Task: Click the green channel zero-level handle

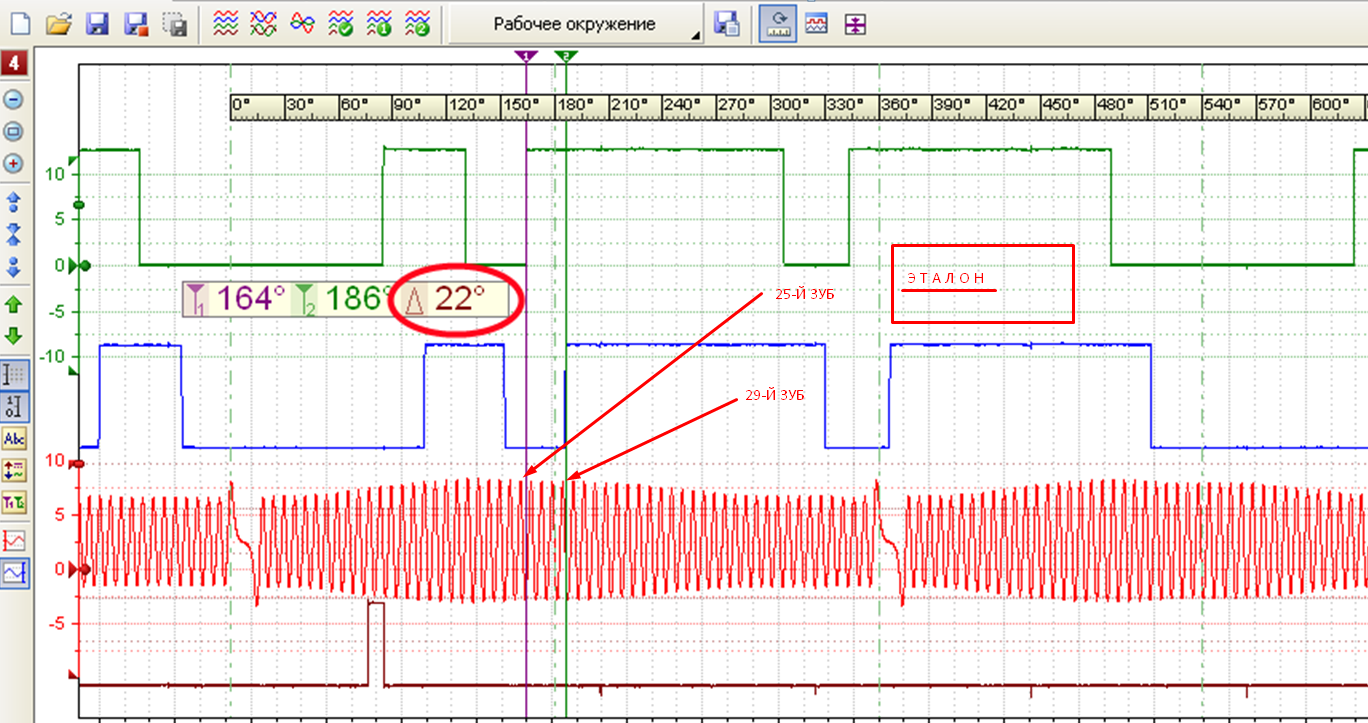Action: (82, 265)
